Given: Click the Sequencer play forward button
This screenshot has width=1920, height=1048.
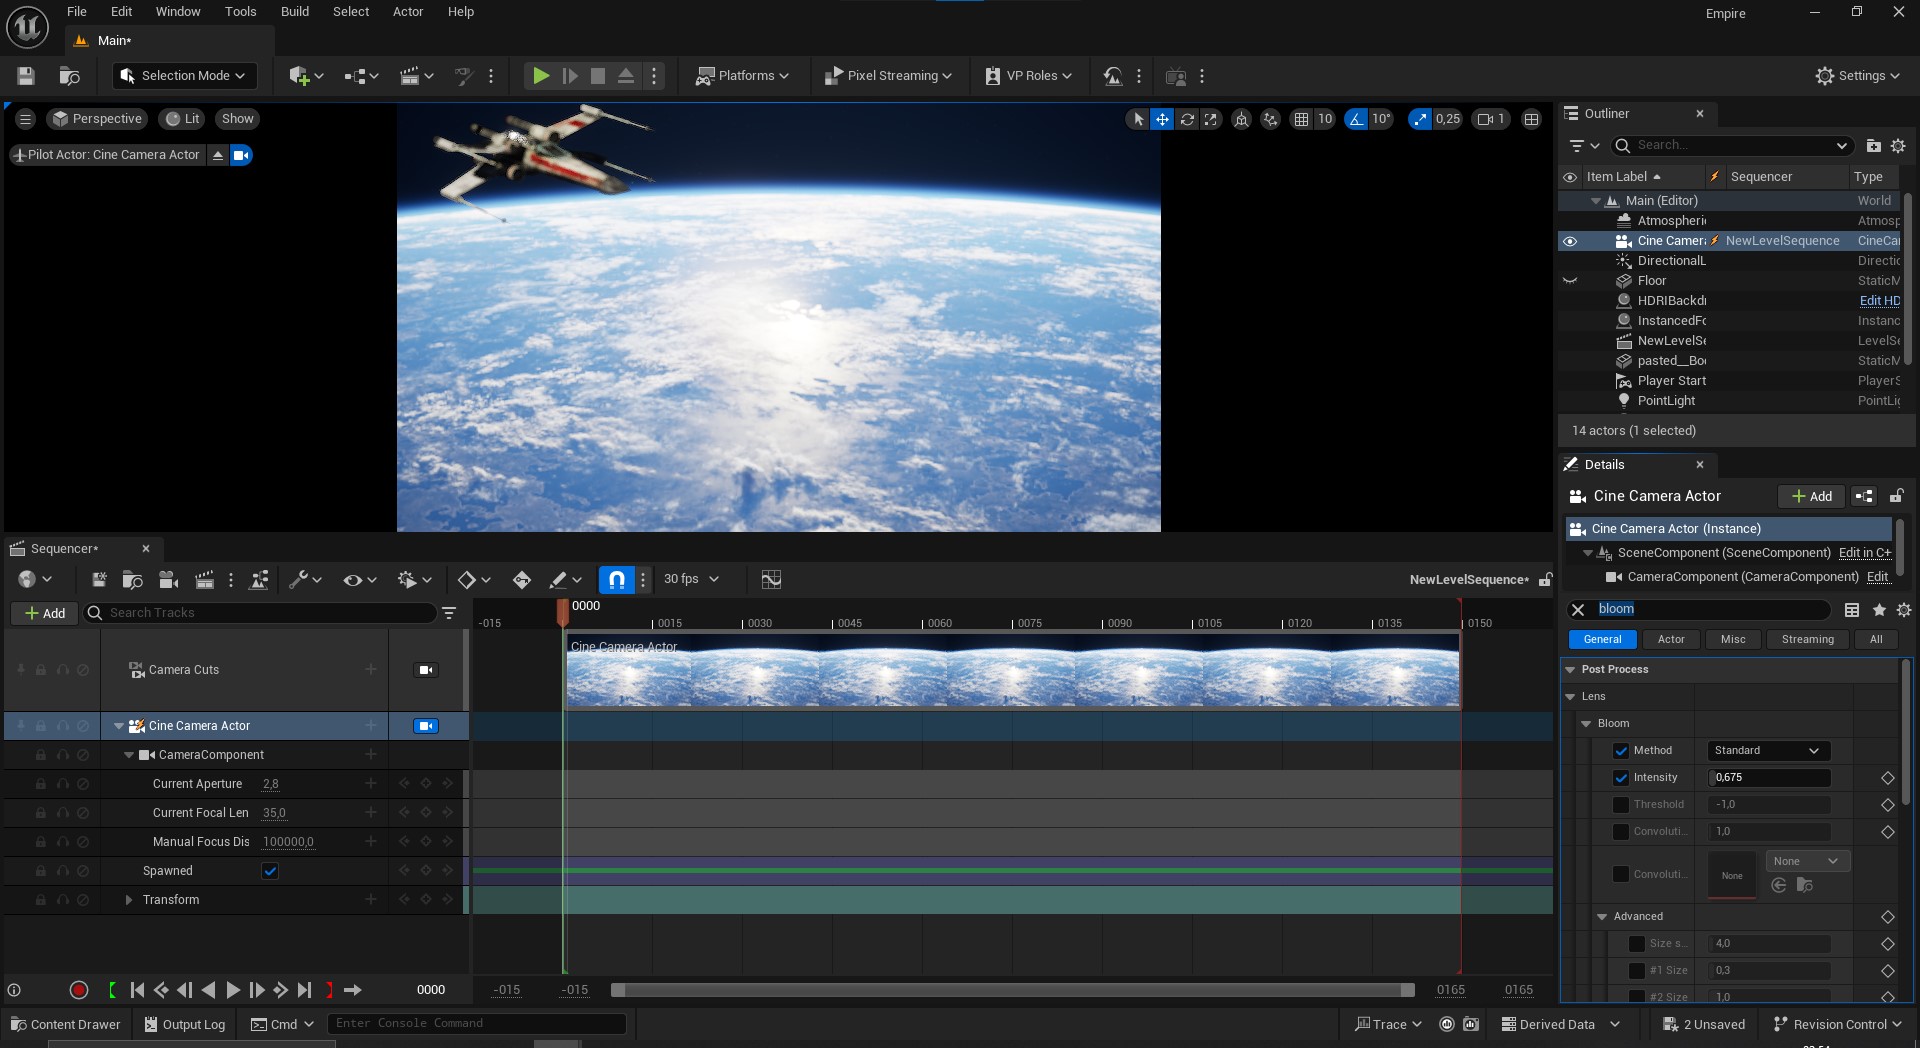Looking at the screenshot, I should coord(233,991).
